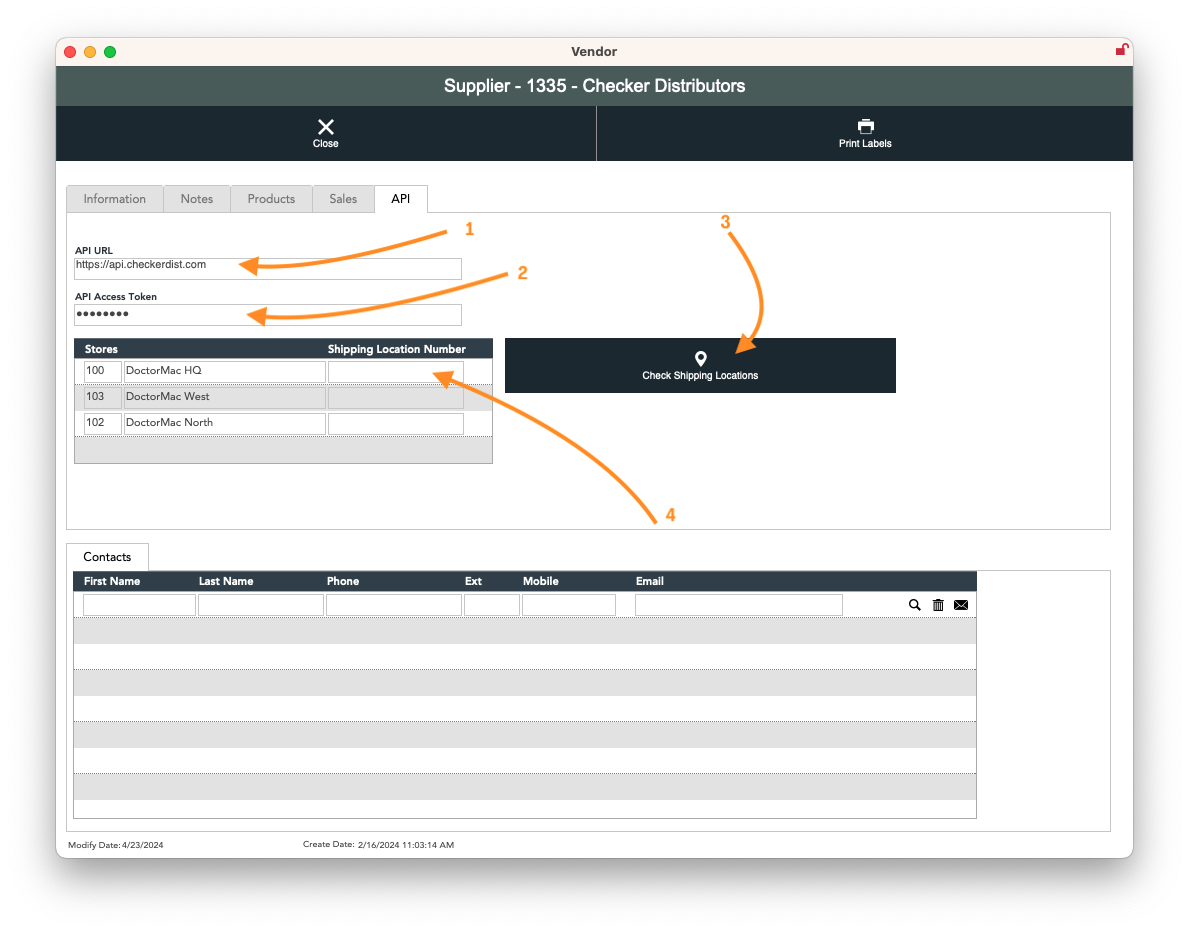Select the DoctorMac West store row

[x=224, y=397]
